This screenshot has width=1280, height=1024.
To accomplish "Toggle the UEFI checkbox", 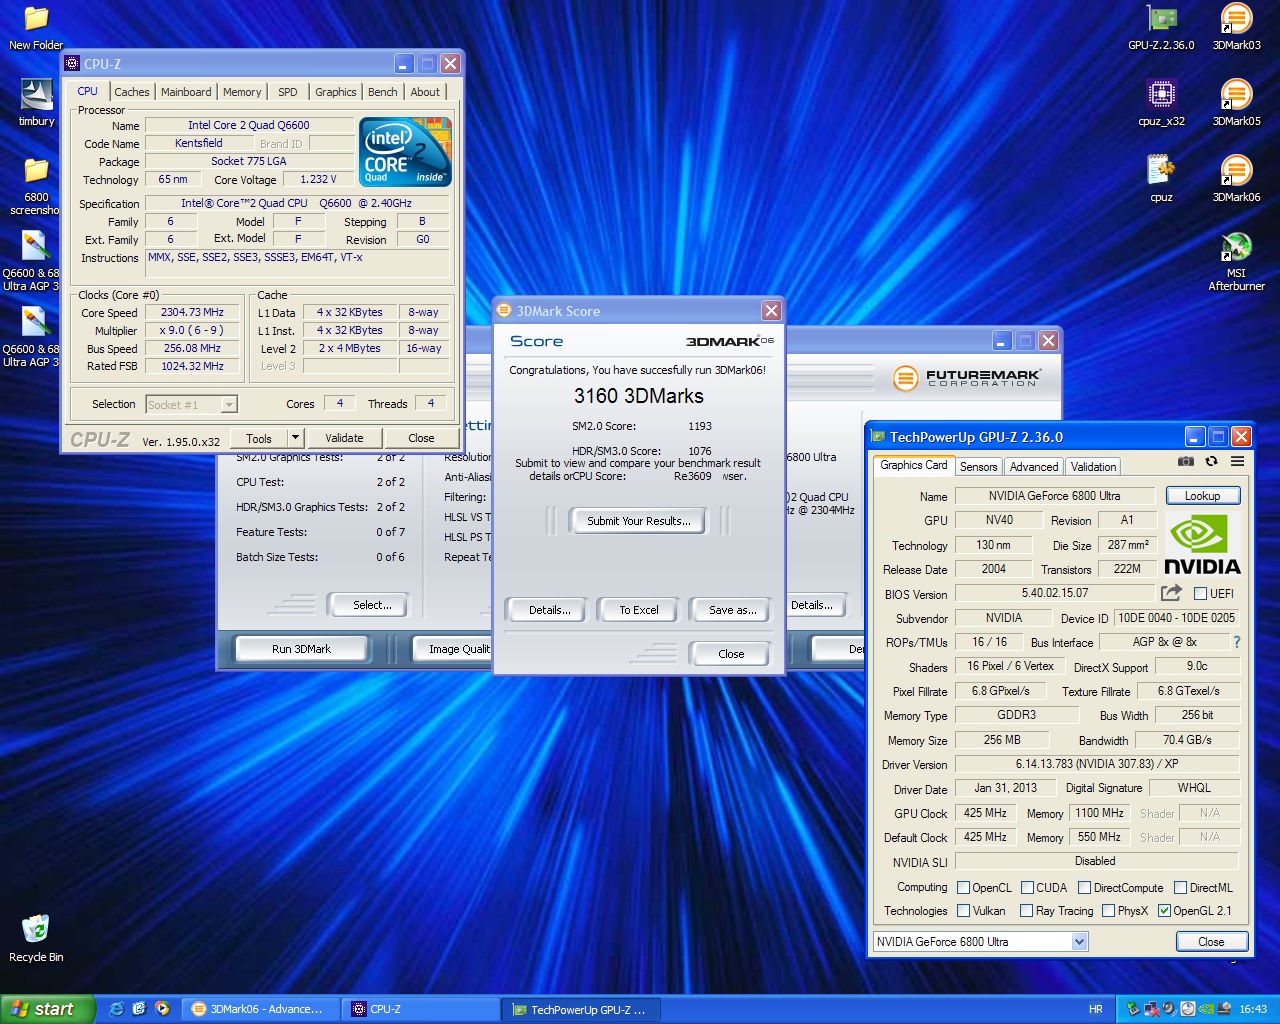I will click(x=1200, y=593).
